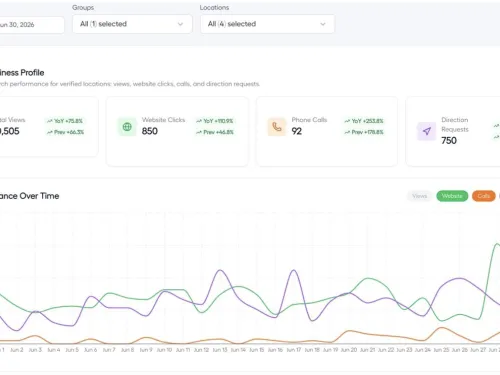The width and height of the screenshot is (500, 375).
Task: Click the Phone Calls YoY badge
Action: [364, 121]
